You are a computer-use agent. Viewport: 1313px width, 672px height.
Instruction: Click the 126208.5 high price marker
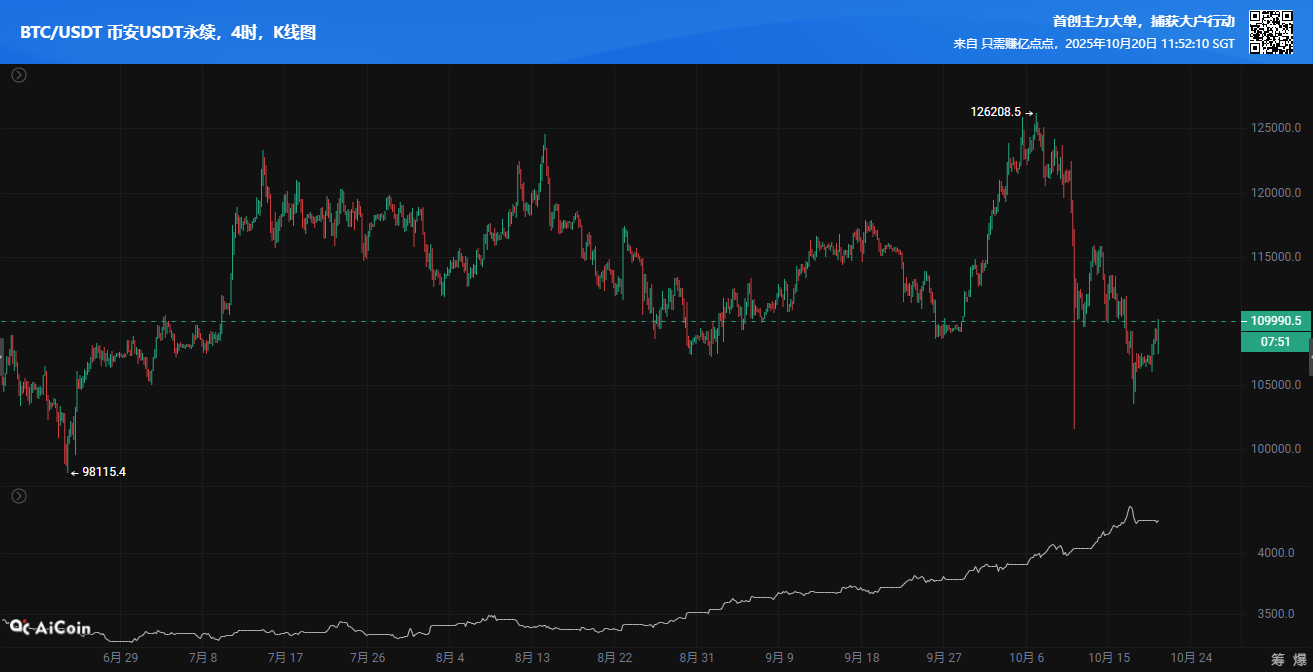[996, 112]
